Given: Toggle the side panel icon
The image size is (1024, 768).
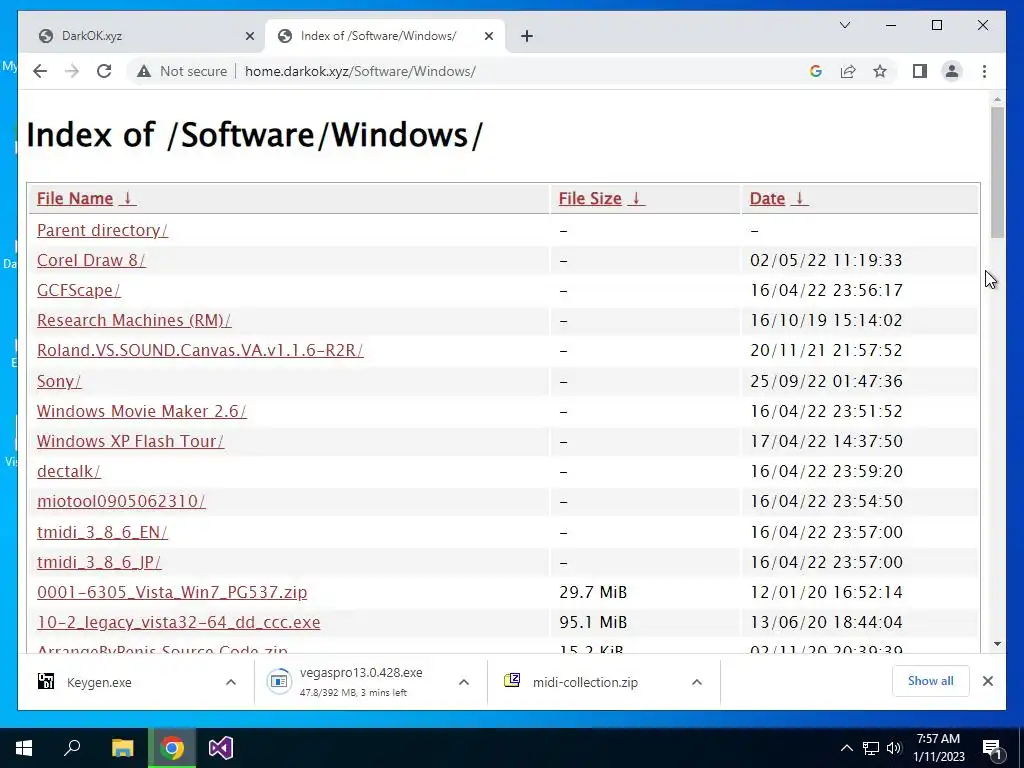Looking at the screenshot, I should pyautogui.click(x=920, y=71).
